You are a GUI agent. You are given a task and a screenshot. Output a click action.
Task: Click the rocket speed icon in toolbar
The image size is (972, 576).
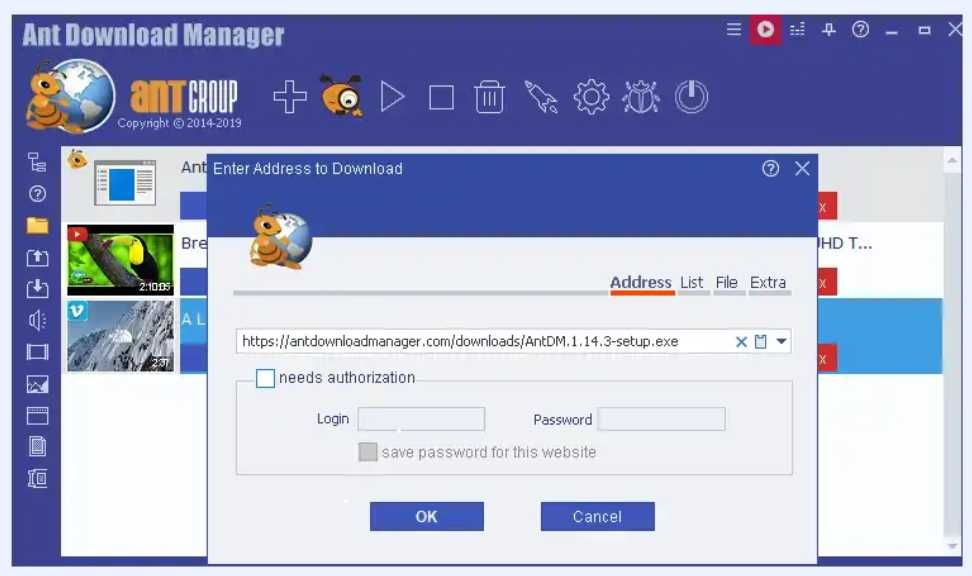[x=541, y=97]
